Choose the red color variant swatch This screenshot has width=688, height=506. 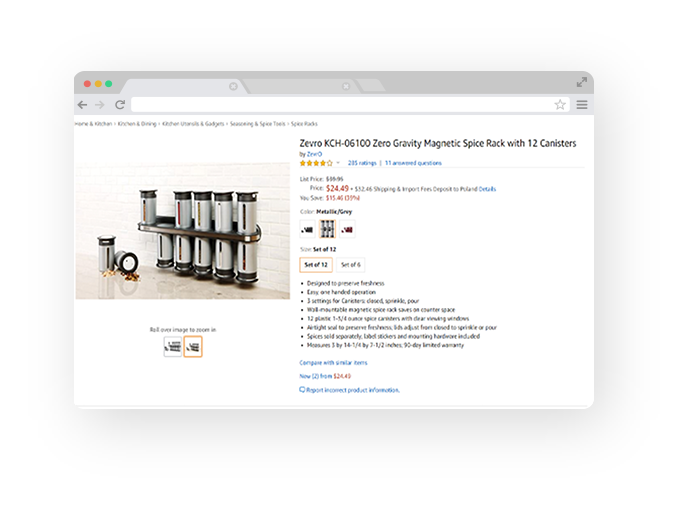pyautogui.click(x=347, y=229)
